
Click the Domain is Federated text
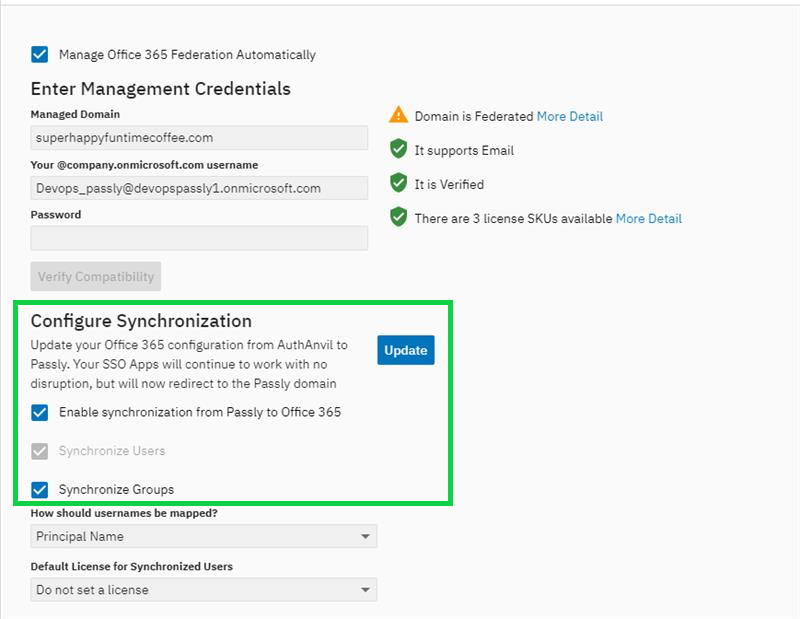pyautogui.click(x=474, y=116)
